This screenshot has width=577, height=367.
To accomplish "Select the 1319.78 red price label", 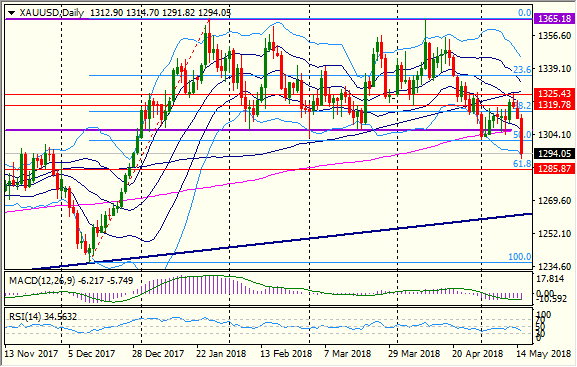I will click(x=555, y=105).
